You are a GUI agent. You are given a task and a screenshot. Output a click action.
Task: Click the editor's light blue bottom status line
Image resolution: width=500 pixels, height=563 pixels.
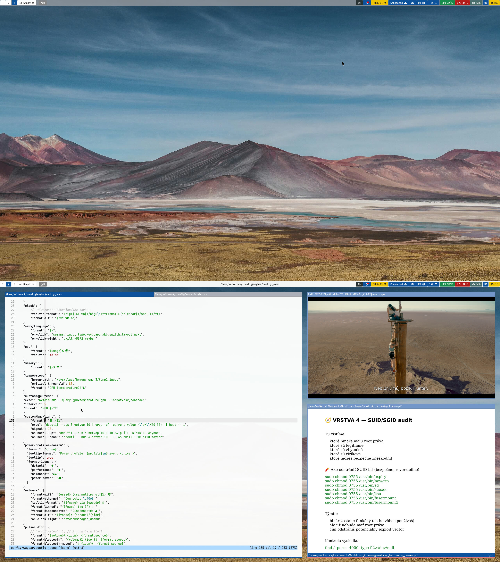pyautogui.click(x=154, y=548)
